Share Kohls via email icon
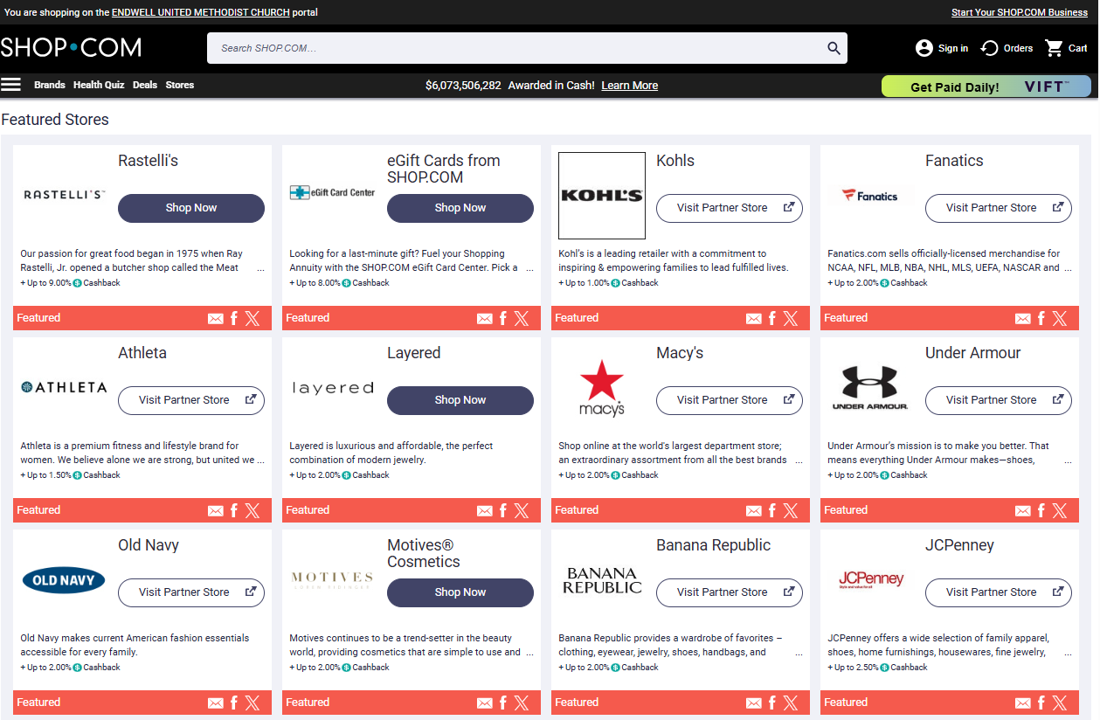The width and height of the screenshot is (1100, 720). click(x=753, y=319)
